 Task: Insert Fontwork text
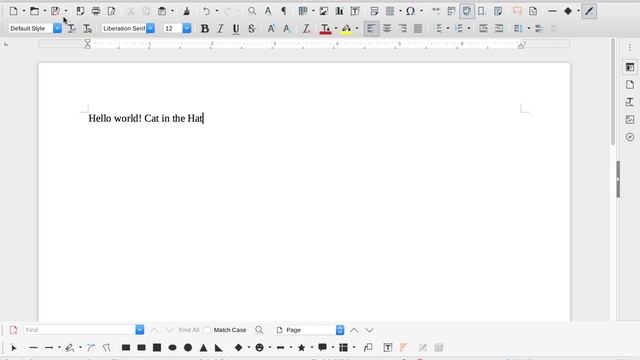pos(403,348)
